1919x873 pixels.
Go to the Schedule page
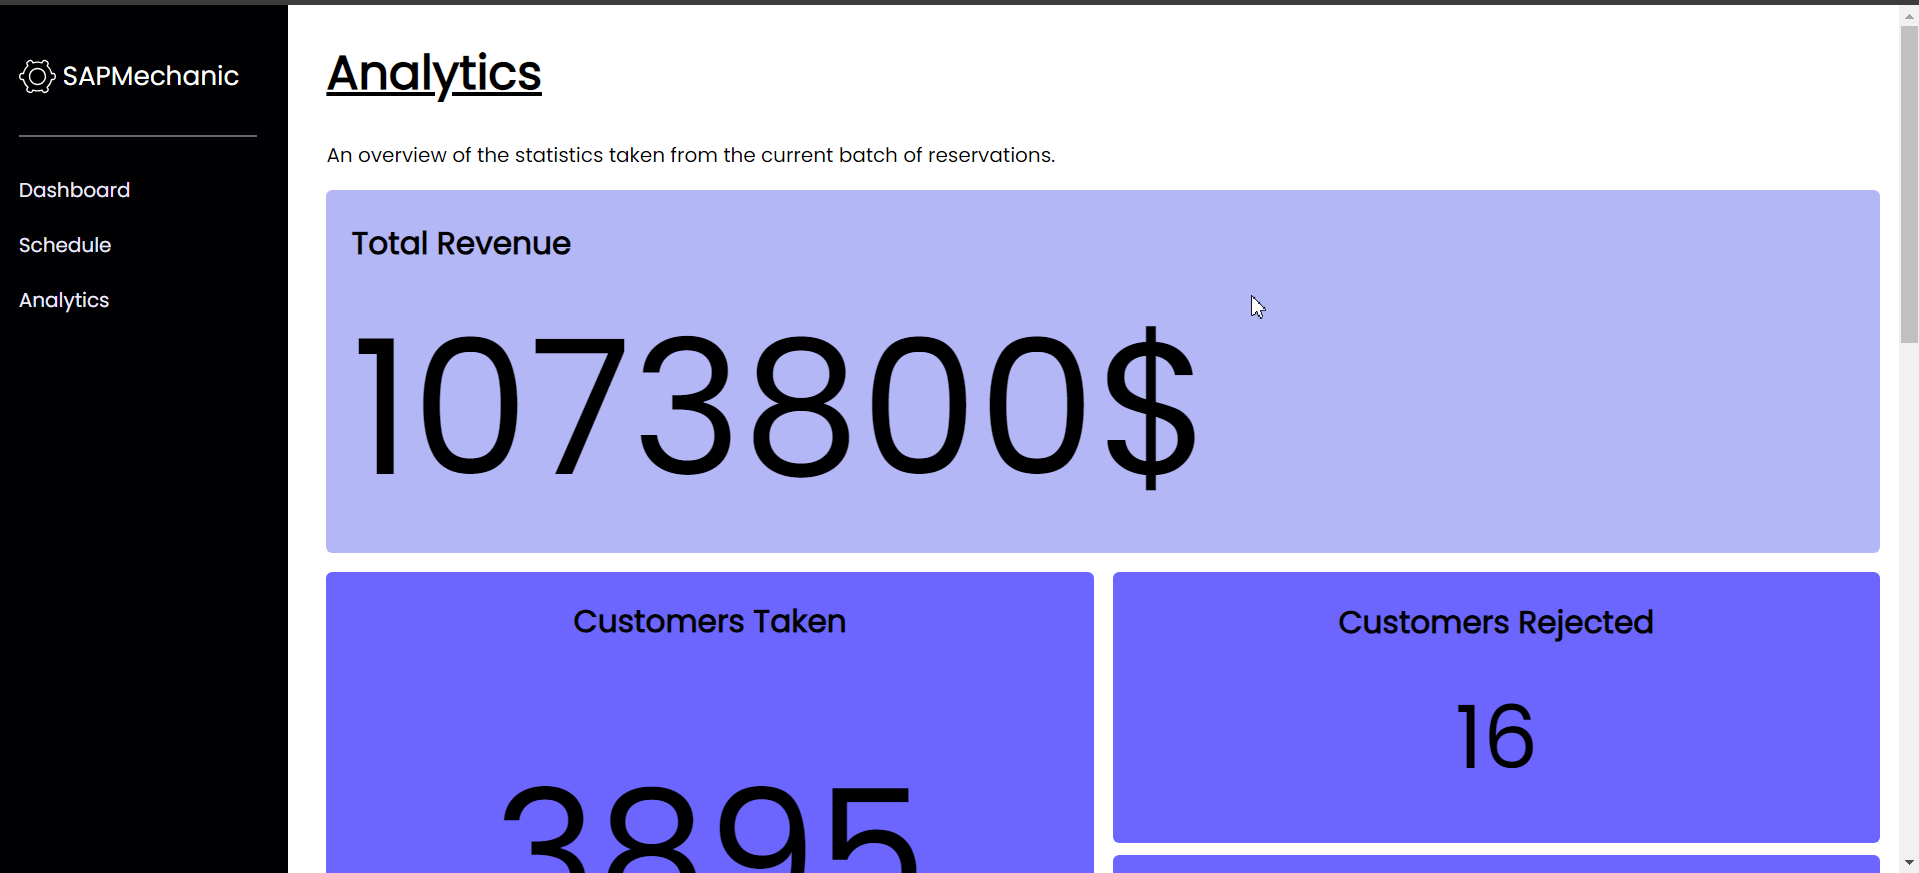65,245
